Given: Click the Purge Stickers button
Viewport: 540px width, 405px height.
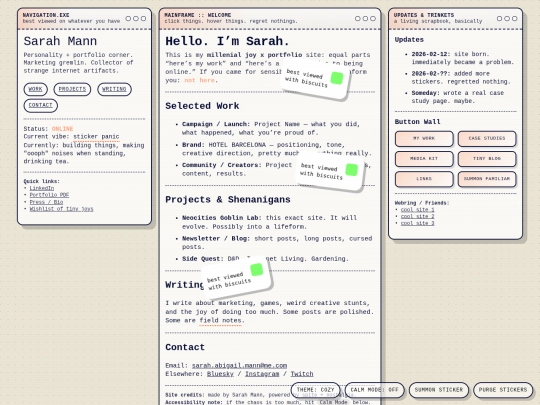Looking at the screenshot, I should point(503,390).
